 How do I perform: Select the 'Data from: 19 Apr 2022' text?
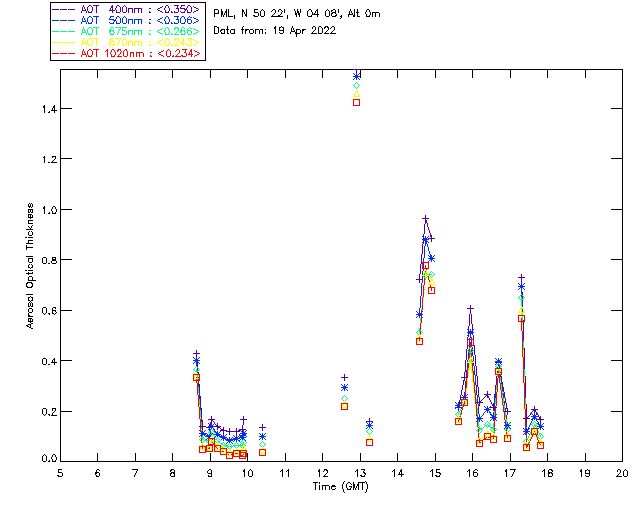(275, 31)
